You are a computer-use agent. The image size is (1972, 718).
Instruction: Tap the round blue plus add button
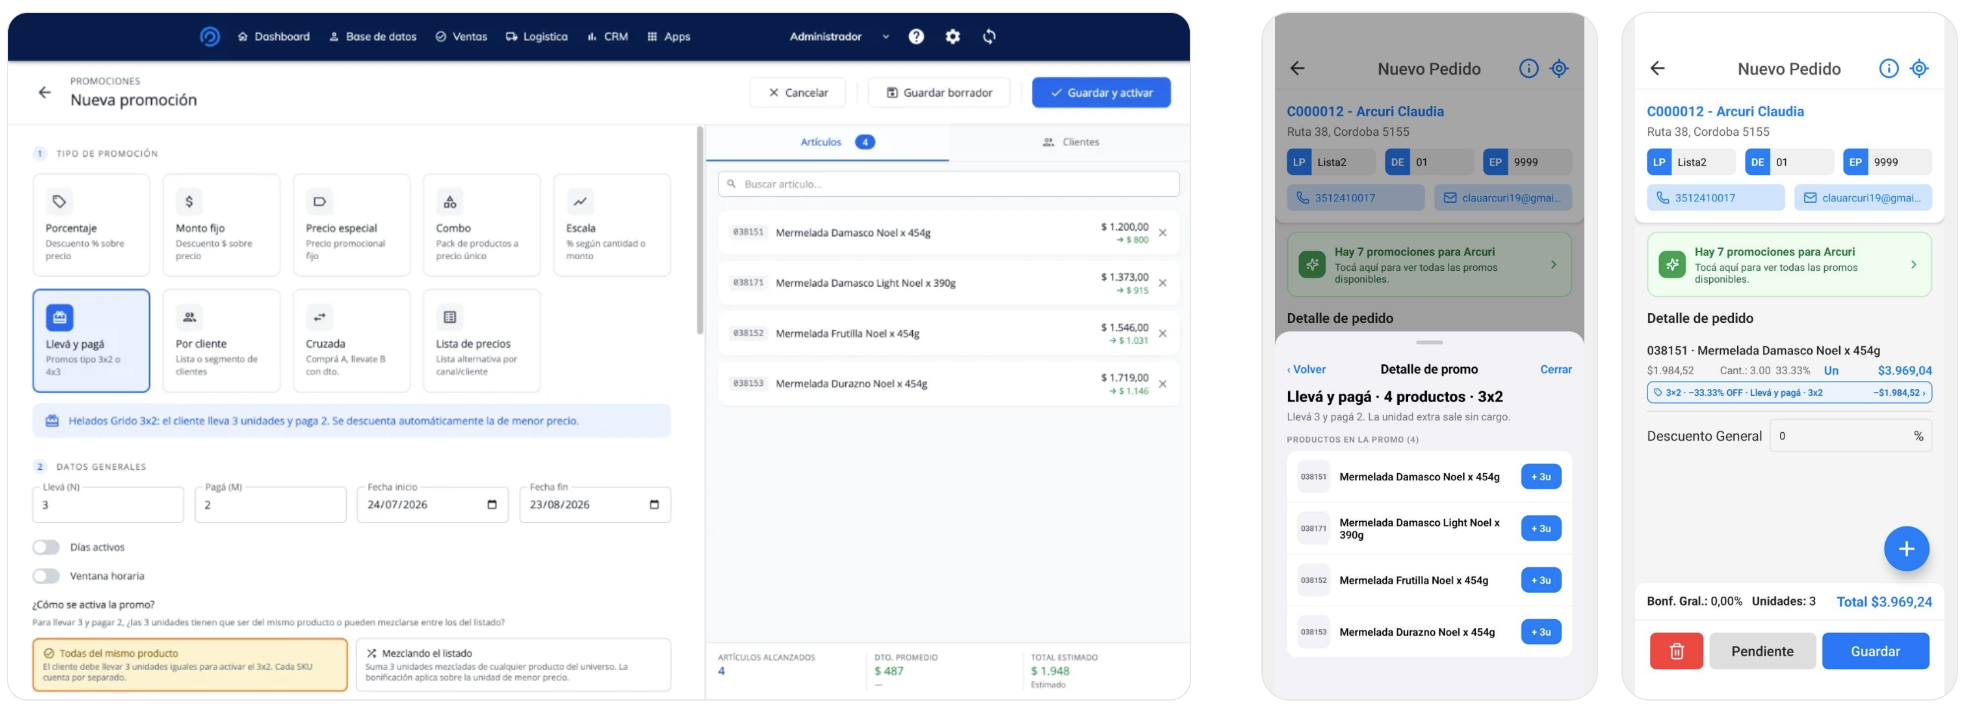(x=1906, y=548)
